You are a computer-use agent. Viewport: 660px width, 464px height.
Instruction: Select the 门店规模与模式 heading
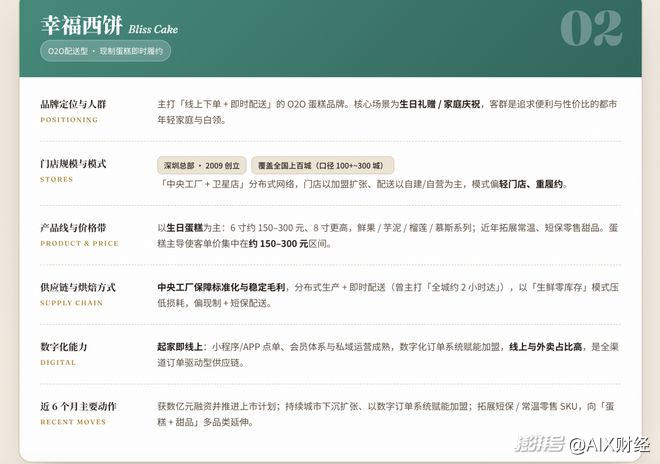(73, 164)
